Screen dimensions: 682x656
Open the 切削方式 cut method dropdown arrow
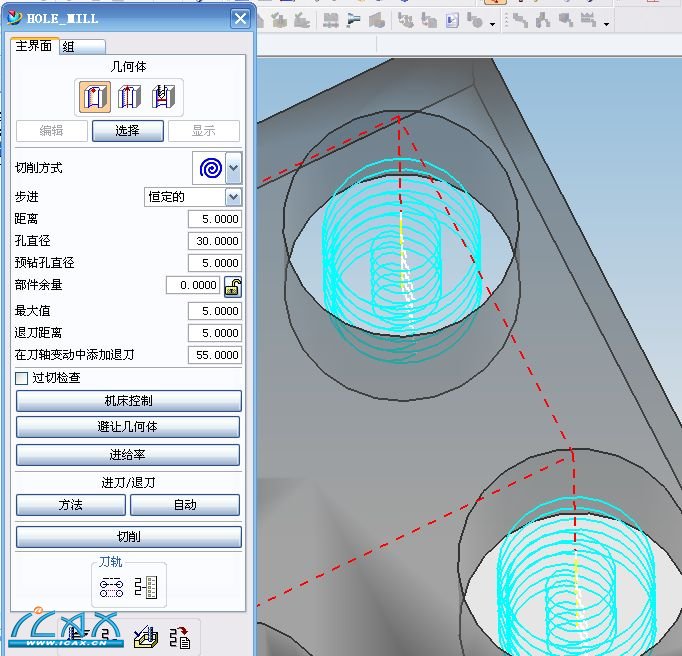pos(234,168)
